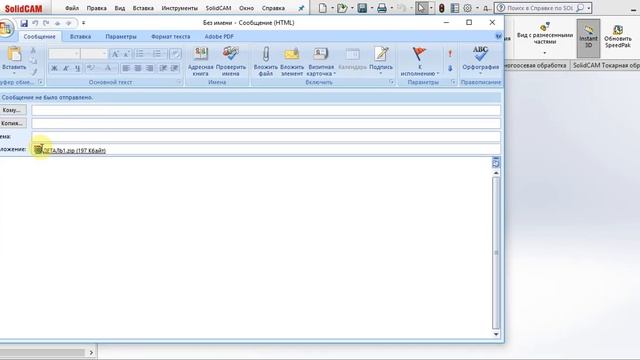Center the message text
Viewport: 640px width, 360px height.
pos(138,68)
